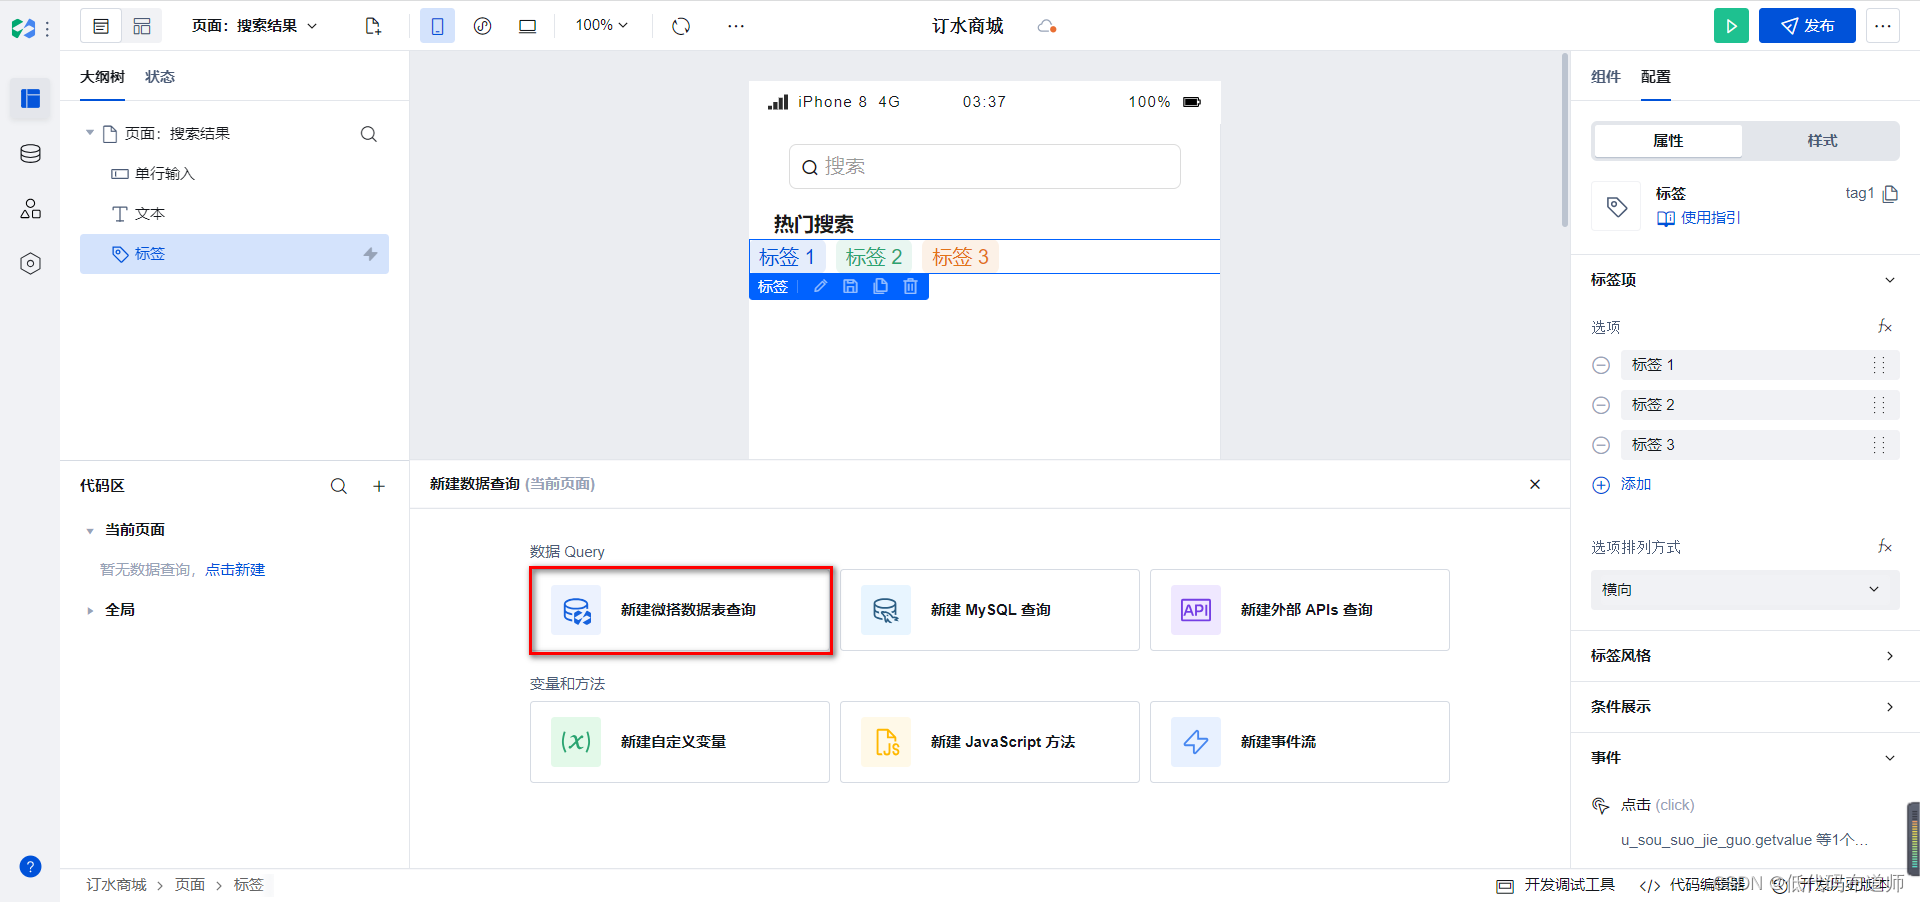This screenshot has height=902, width=1920.
Task: Open the components and shapes sidebar icon
Action: (30, 209)
